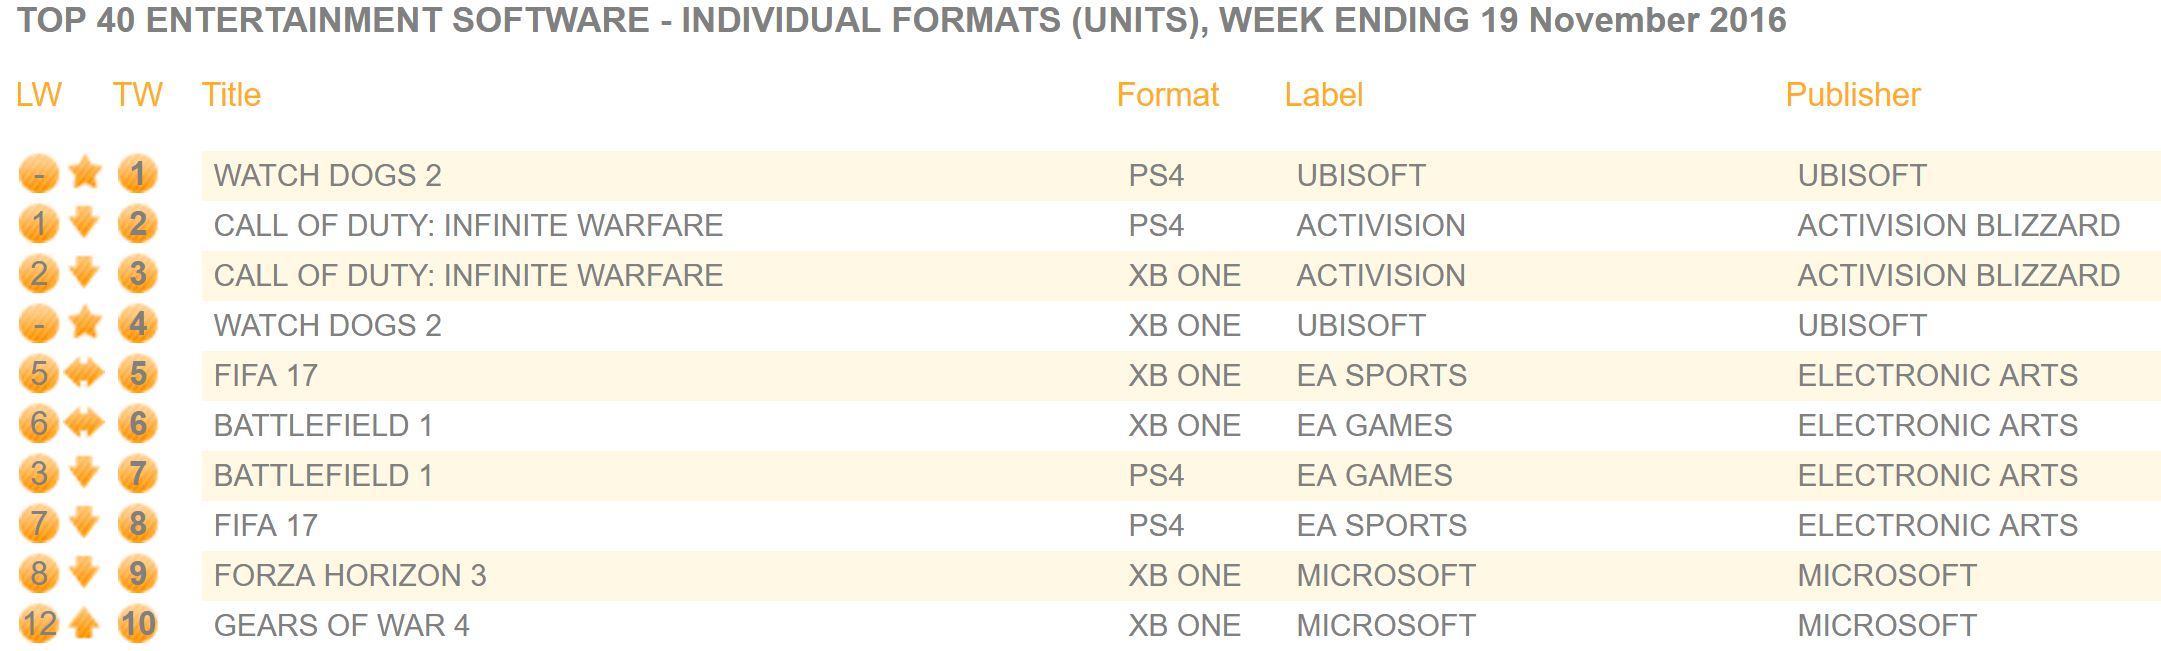The height and width of the screenshot is (651, 2161).
Task: Click the down arrow icon beside Forza Horizon 3
Action: [x=86, y=572]
